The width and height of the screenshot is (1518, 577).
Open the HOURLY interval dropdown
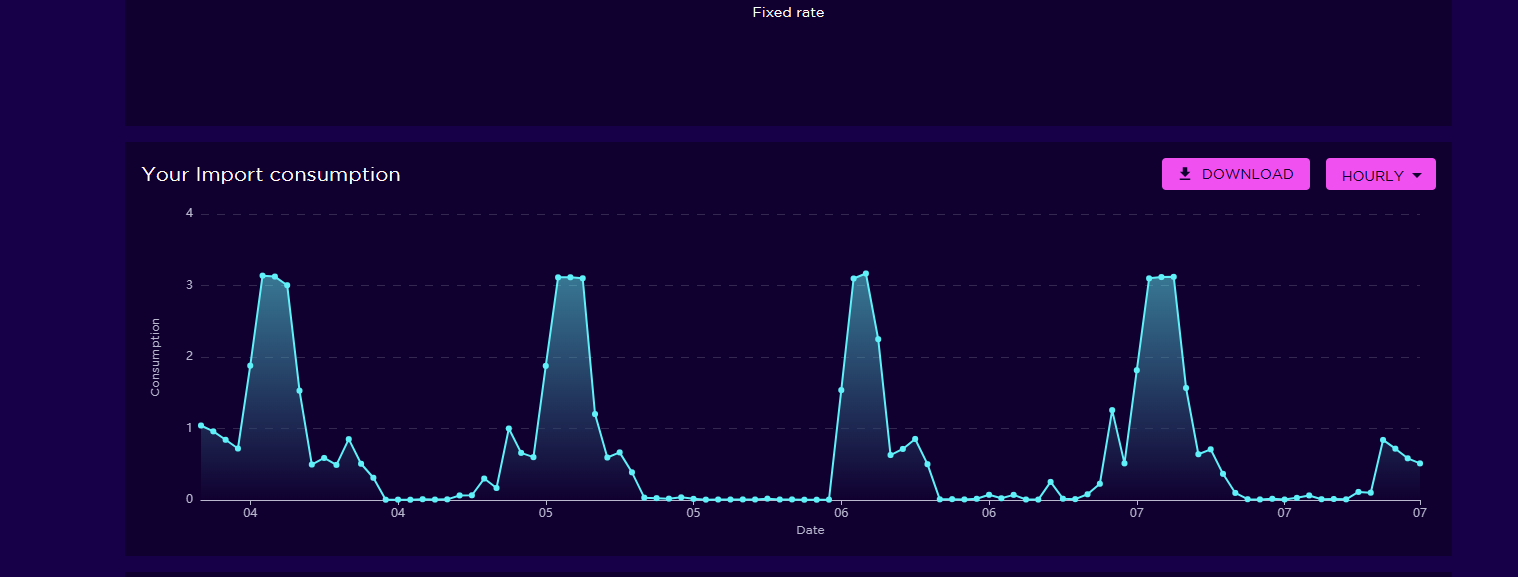click(x=1380, y=174)
